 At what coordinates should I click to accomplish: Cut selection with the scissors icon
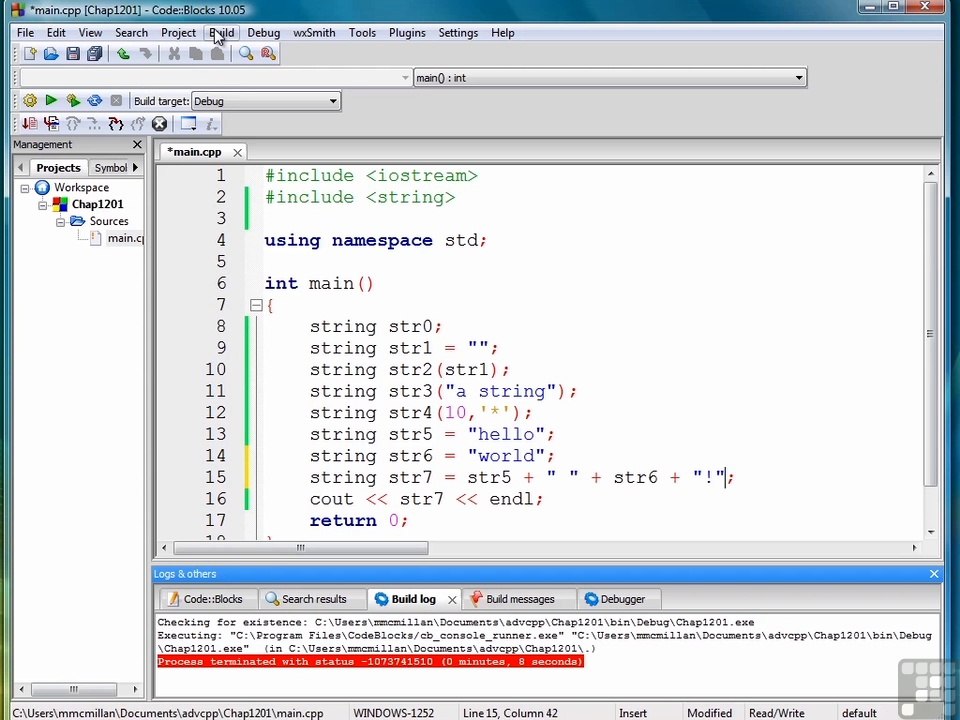pyautogui.click(x=174, y=54)
